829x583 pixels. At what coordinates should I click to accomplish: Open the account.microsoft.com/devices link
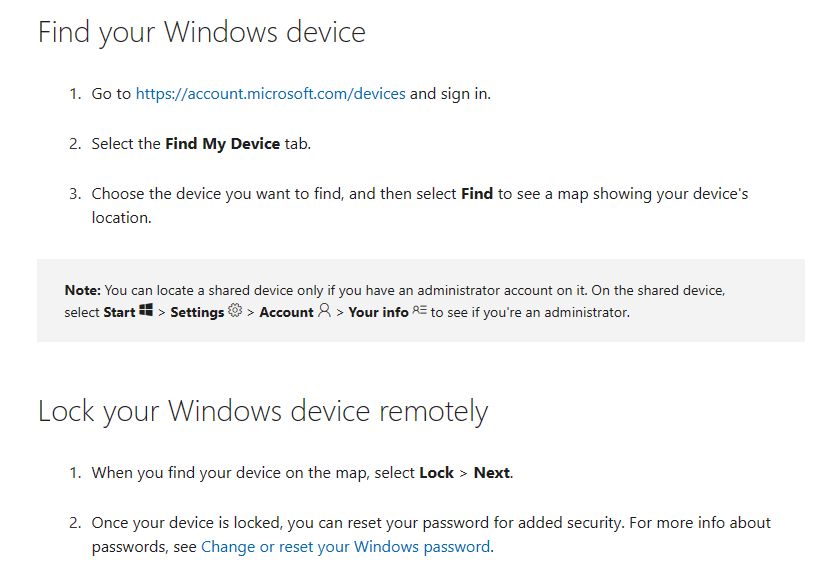(270, 93)
